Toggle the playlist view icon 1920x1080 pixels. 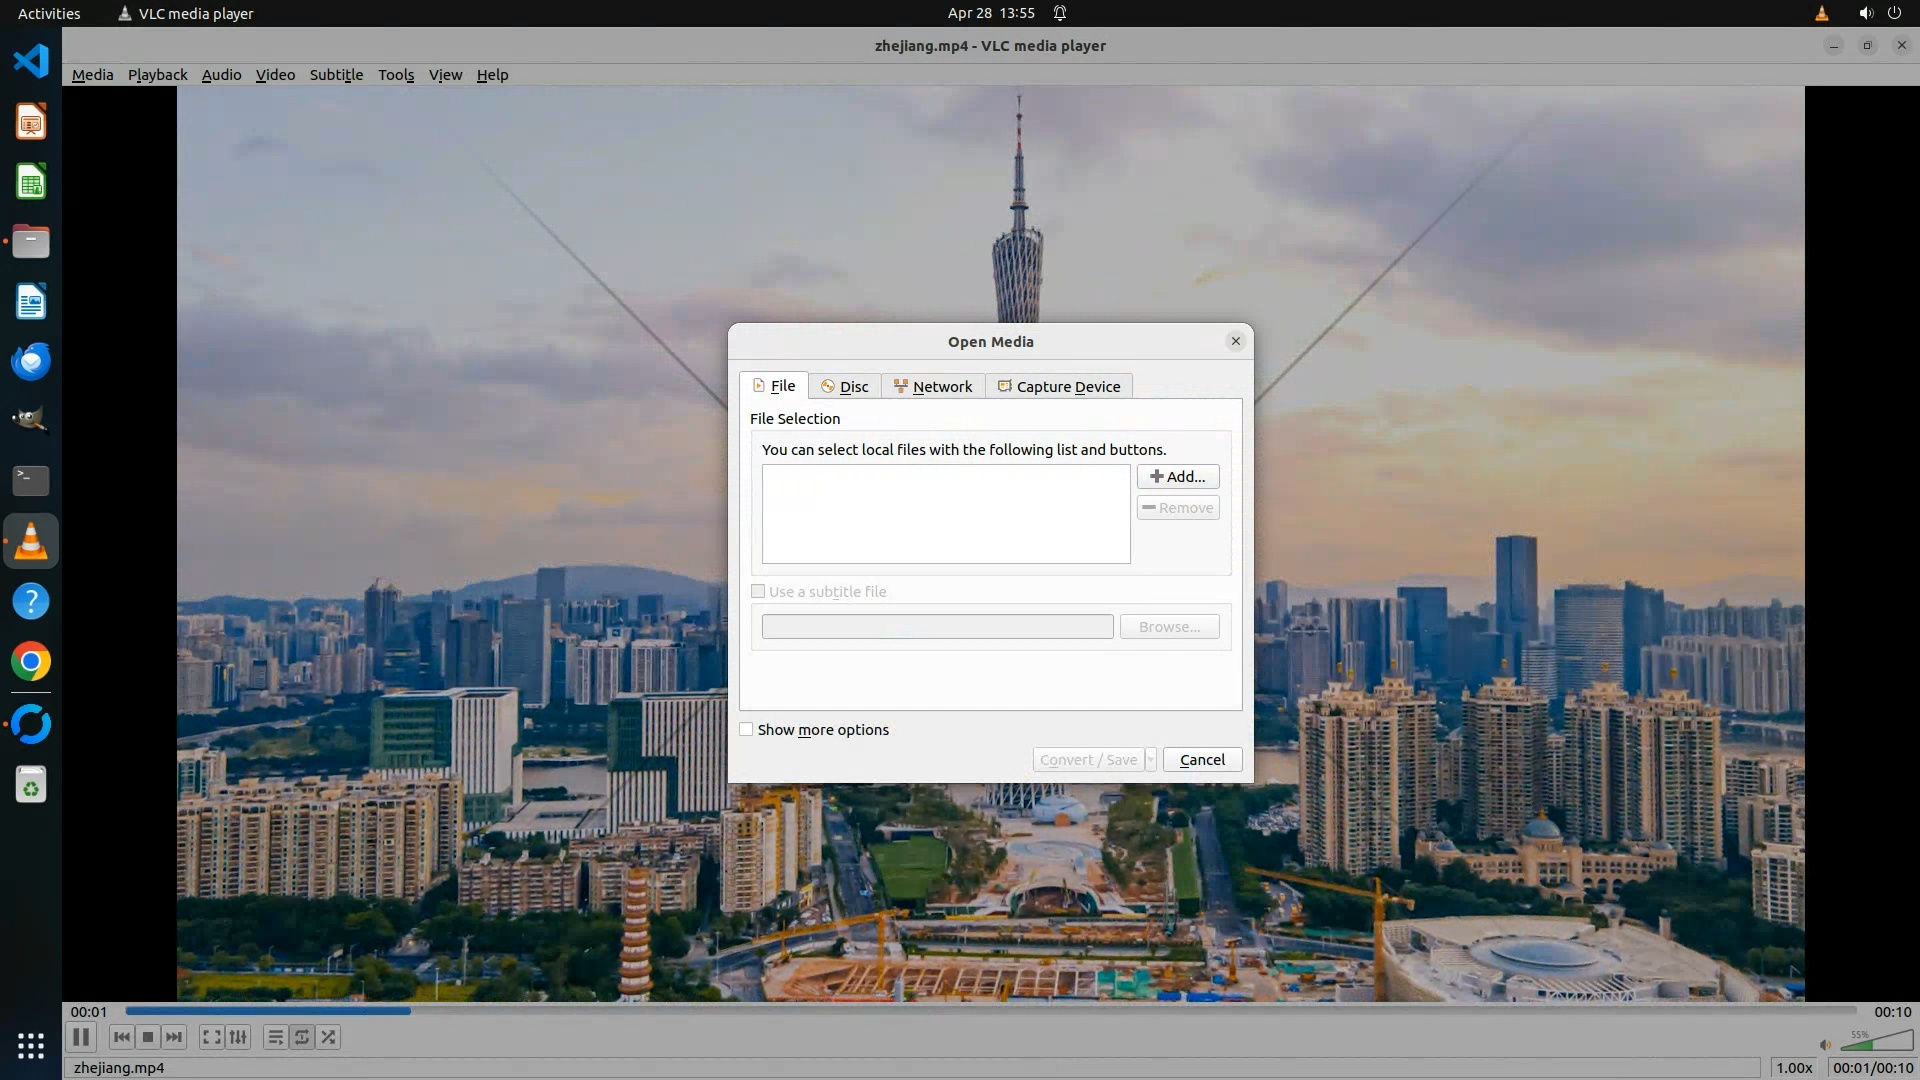point(275,1037)
